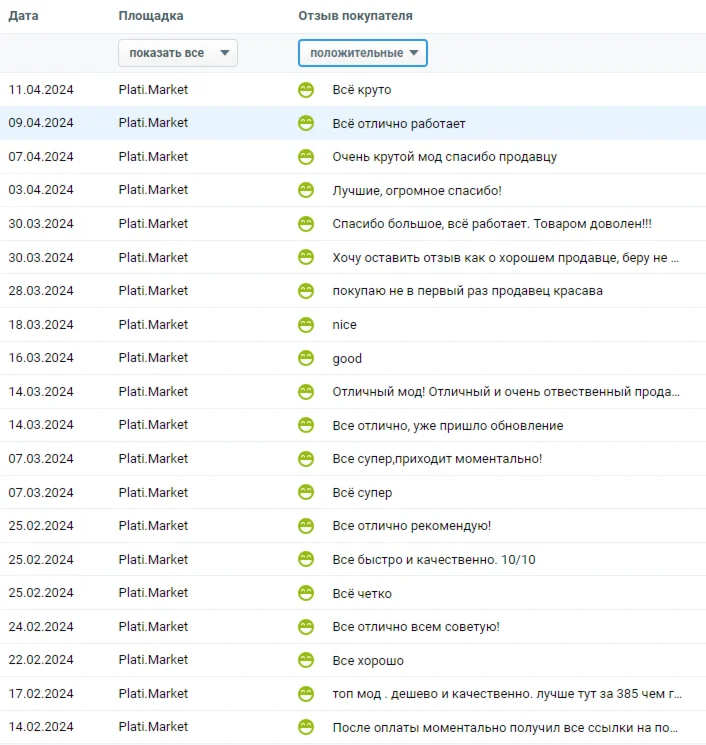
Task: Click the smiley icon beside 'good' review
Action: (x=306, y=358)
